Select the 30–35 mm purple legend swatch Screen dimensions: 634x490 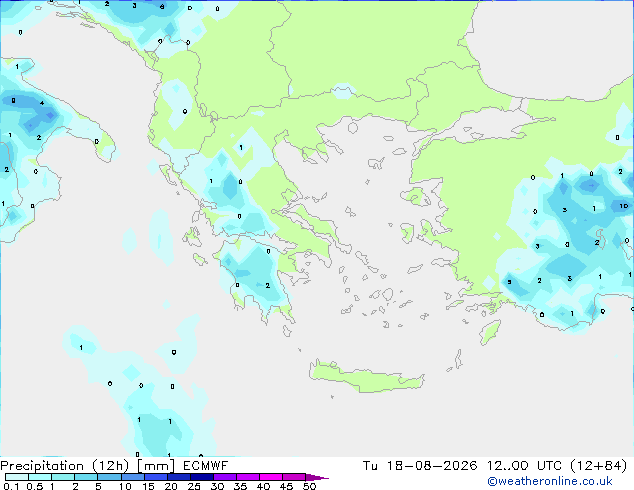[x=224, y=477]
